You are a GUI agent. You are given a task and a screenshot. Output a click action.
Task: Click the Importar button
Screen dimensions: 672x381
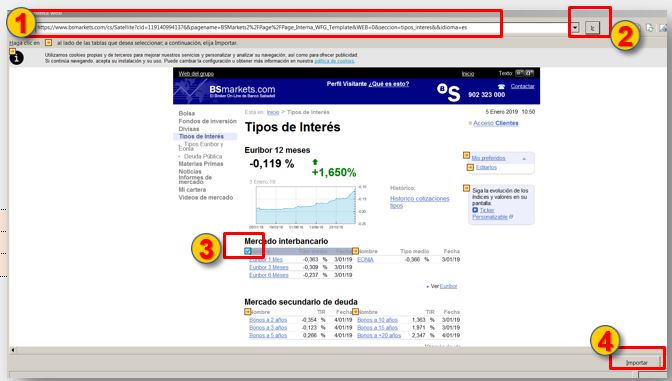click(636, 363)
